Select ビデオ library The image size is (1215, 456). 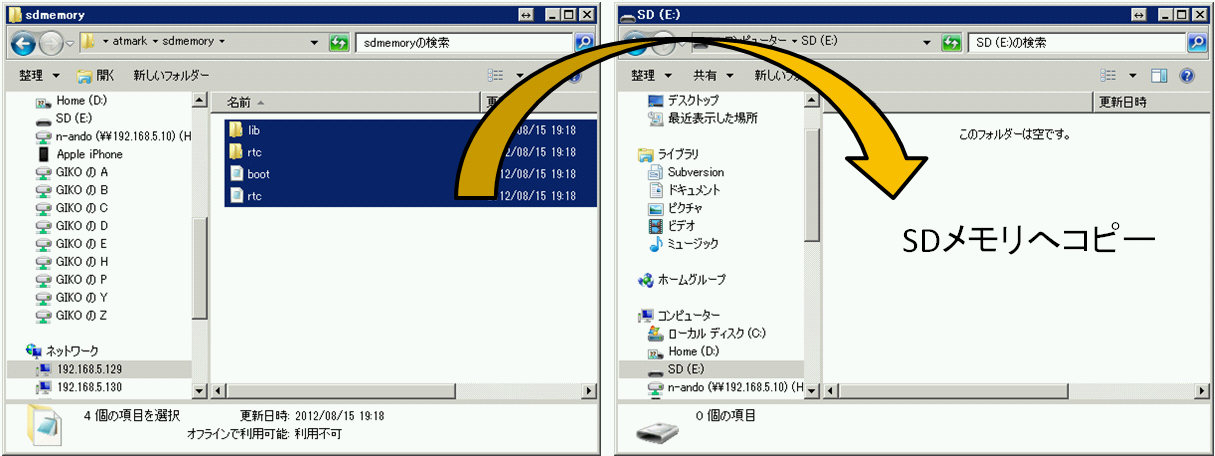point(672,226)
